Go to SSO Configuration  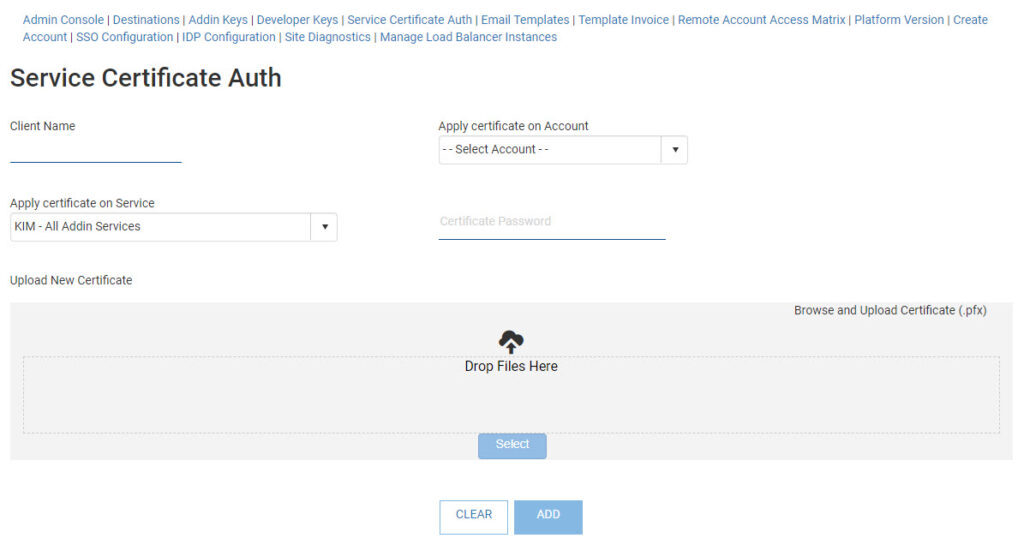tap(125, 37)
